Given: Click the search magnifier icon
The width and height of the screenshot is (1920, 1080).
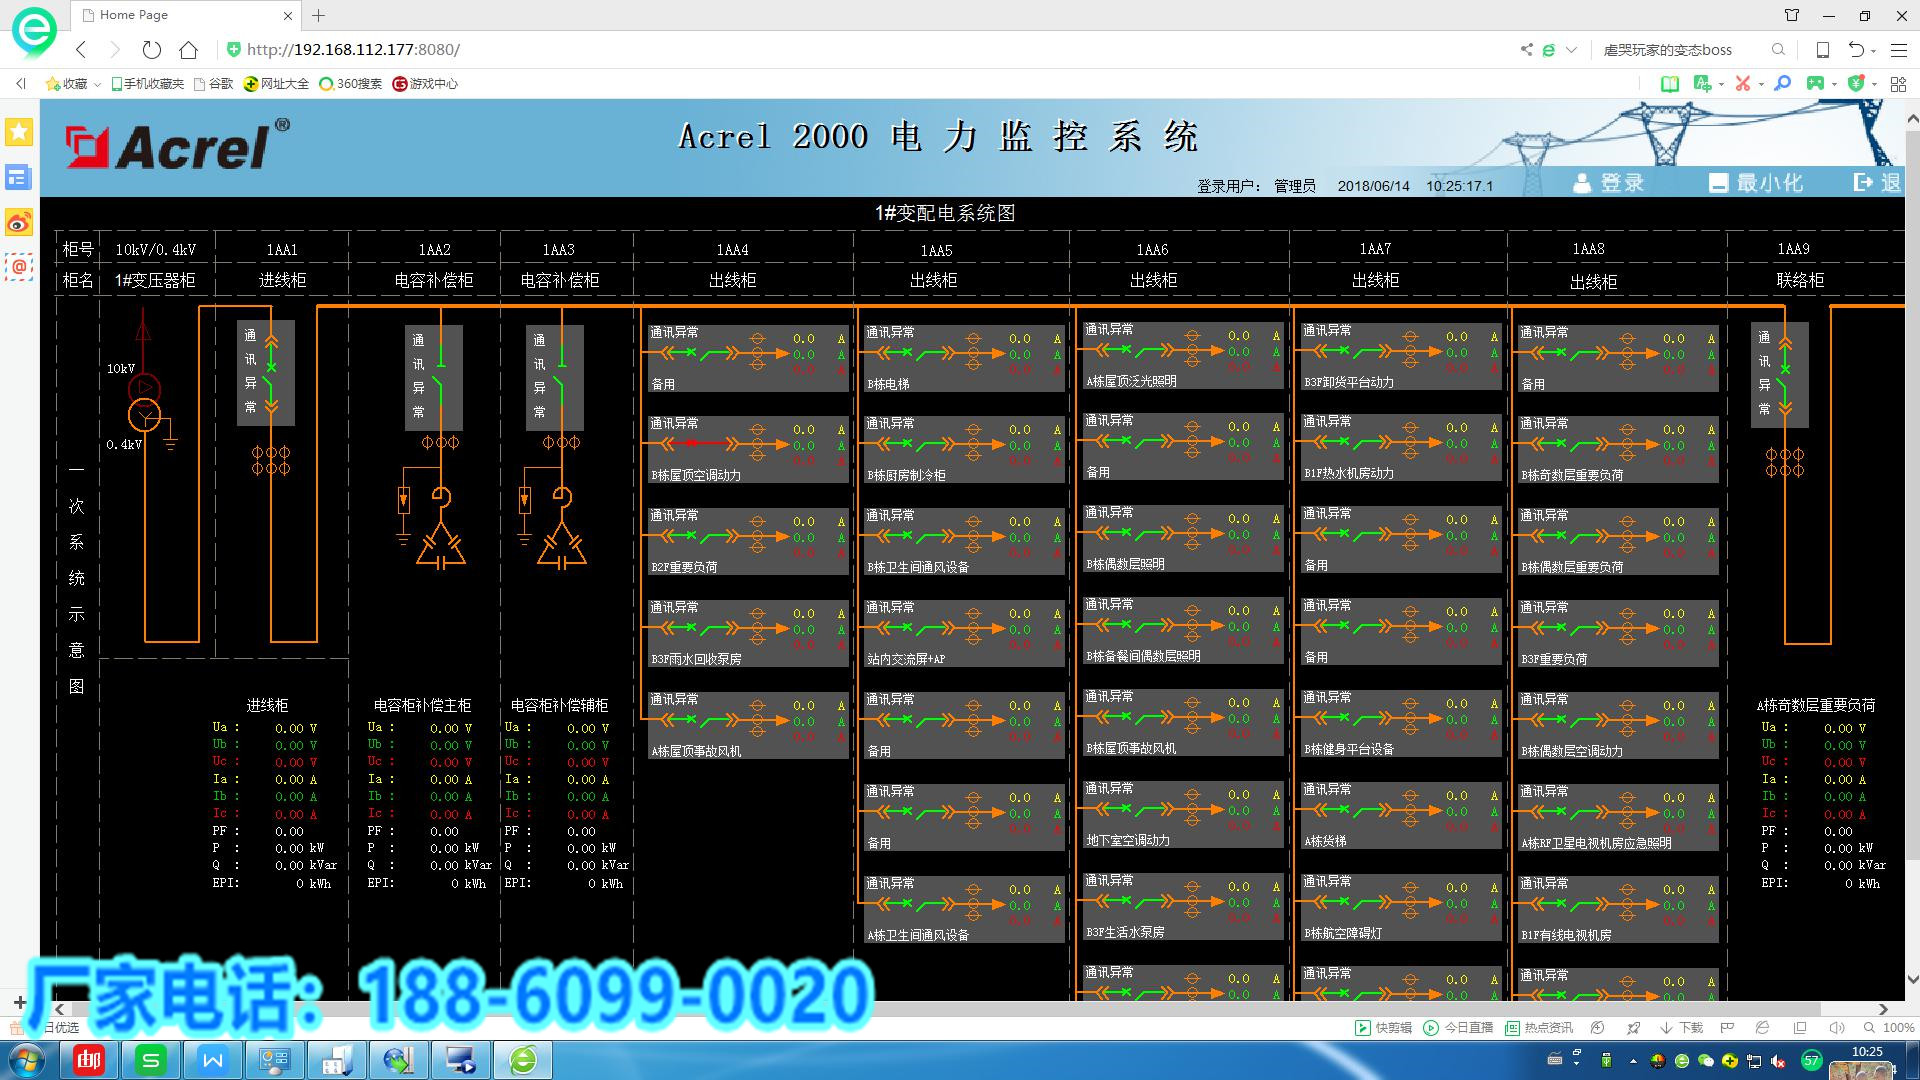Looking at the screenshot, I should coord(1778,49).
